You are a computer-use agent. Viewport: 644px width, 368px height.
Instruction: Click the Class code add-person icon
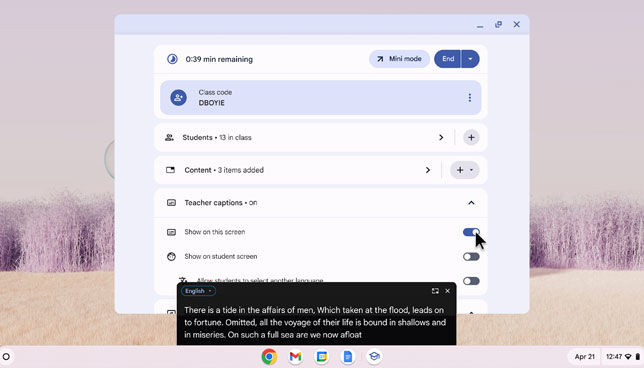178,98
